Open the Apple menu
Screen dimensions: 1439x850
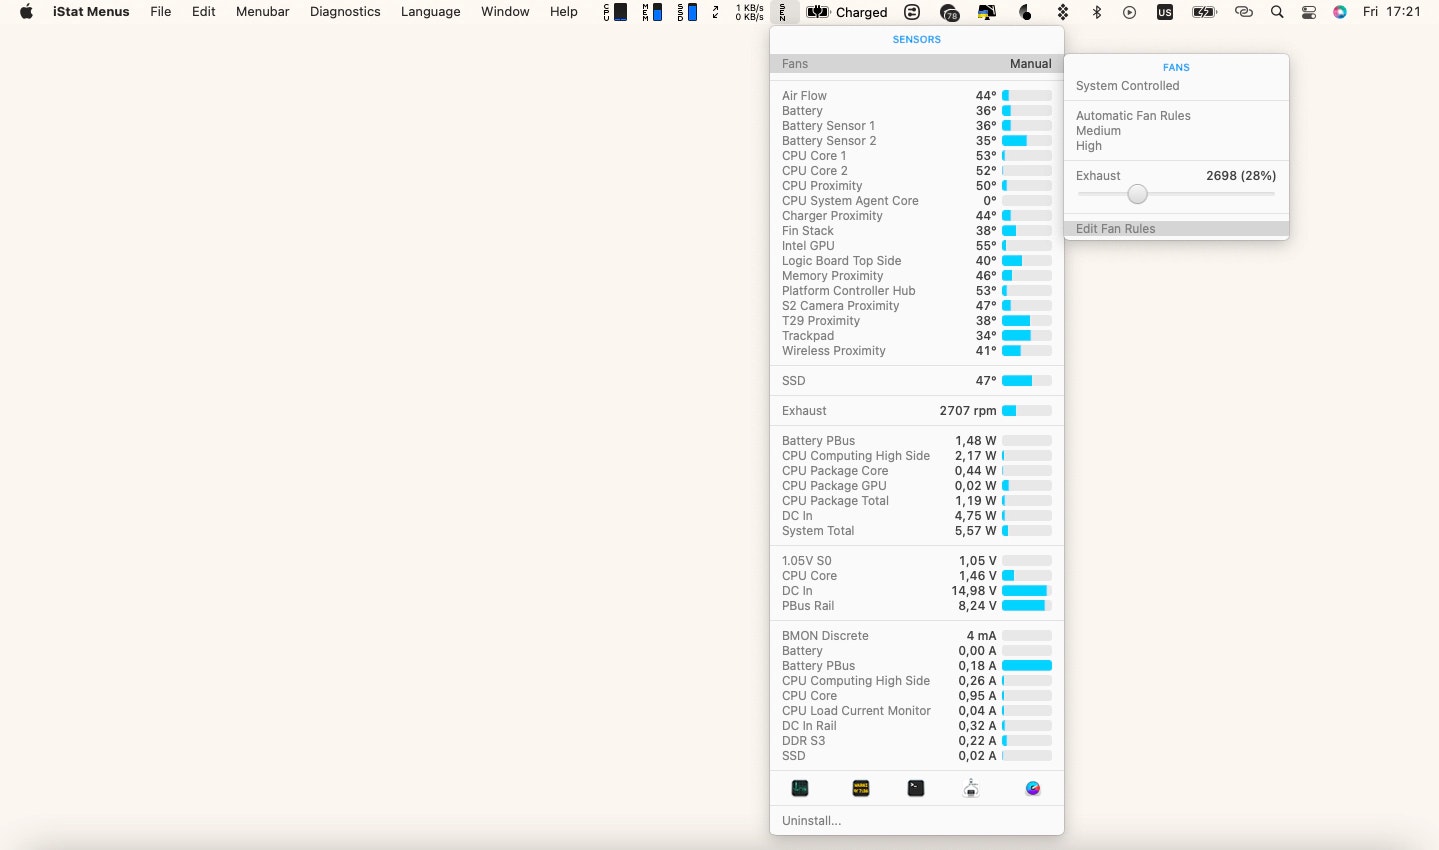tap(26, 12)
